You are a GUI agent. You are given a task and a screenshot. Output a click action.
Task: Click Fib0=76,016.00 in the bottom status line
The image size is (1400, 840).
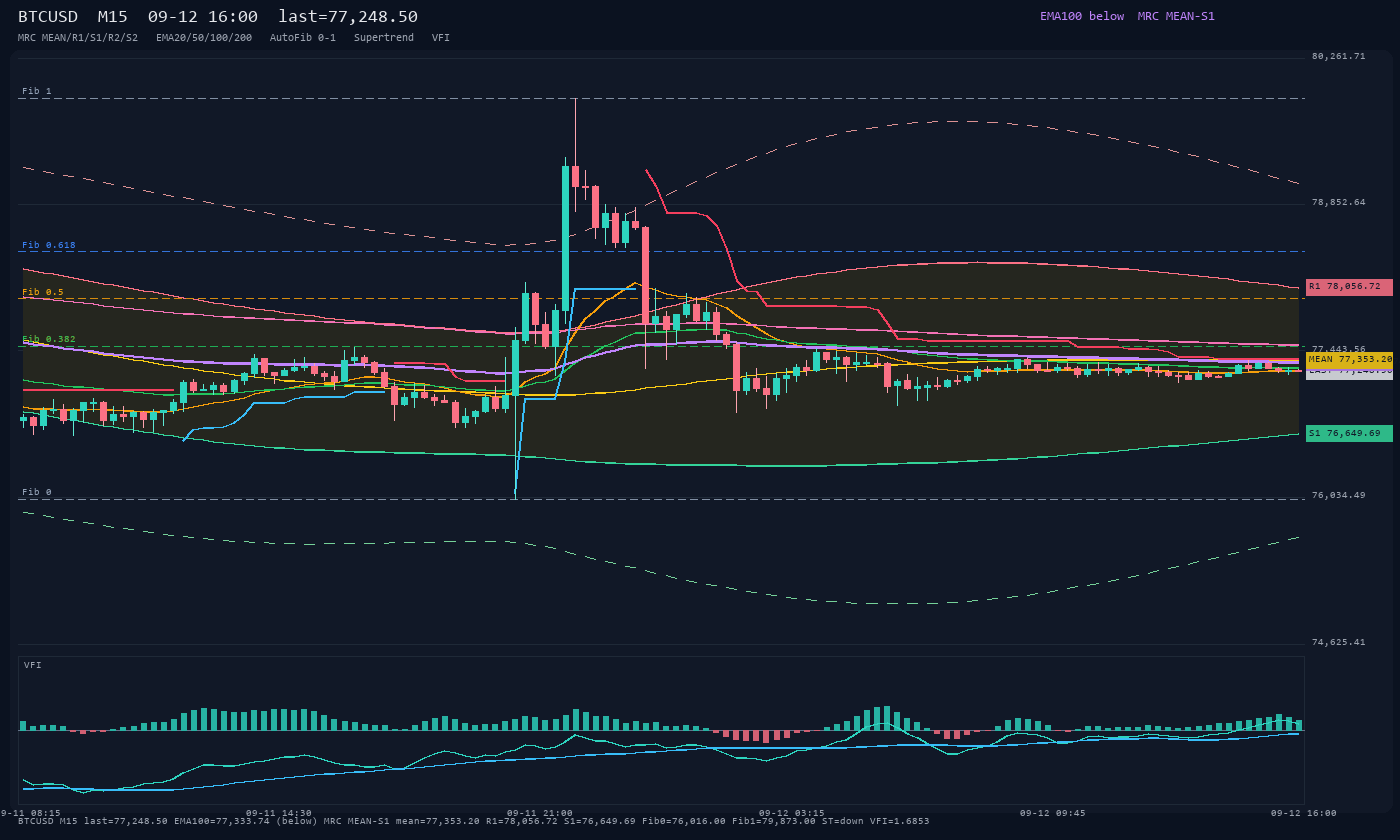(x=684, y=821)
